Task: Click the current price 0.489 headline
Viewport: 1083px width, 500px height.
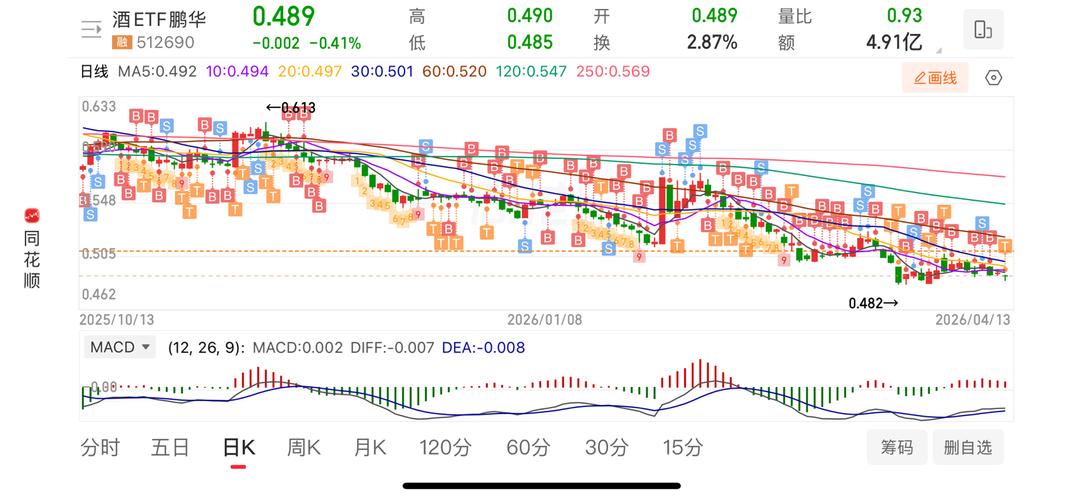Action: [x=283, y=16]
